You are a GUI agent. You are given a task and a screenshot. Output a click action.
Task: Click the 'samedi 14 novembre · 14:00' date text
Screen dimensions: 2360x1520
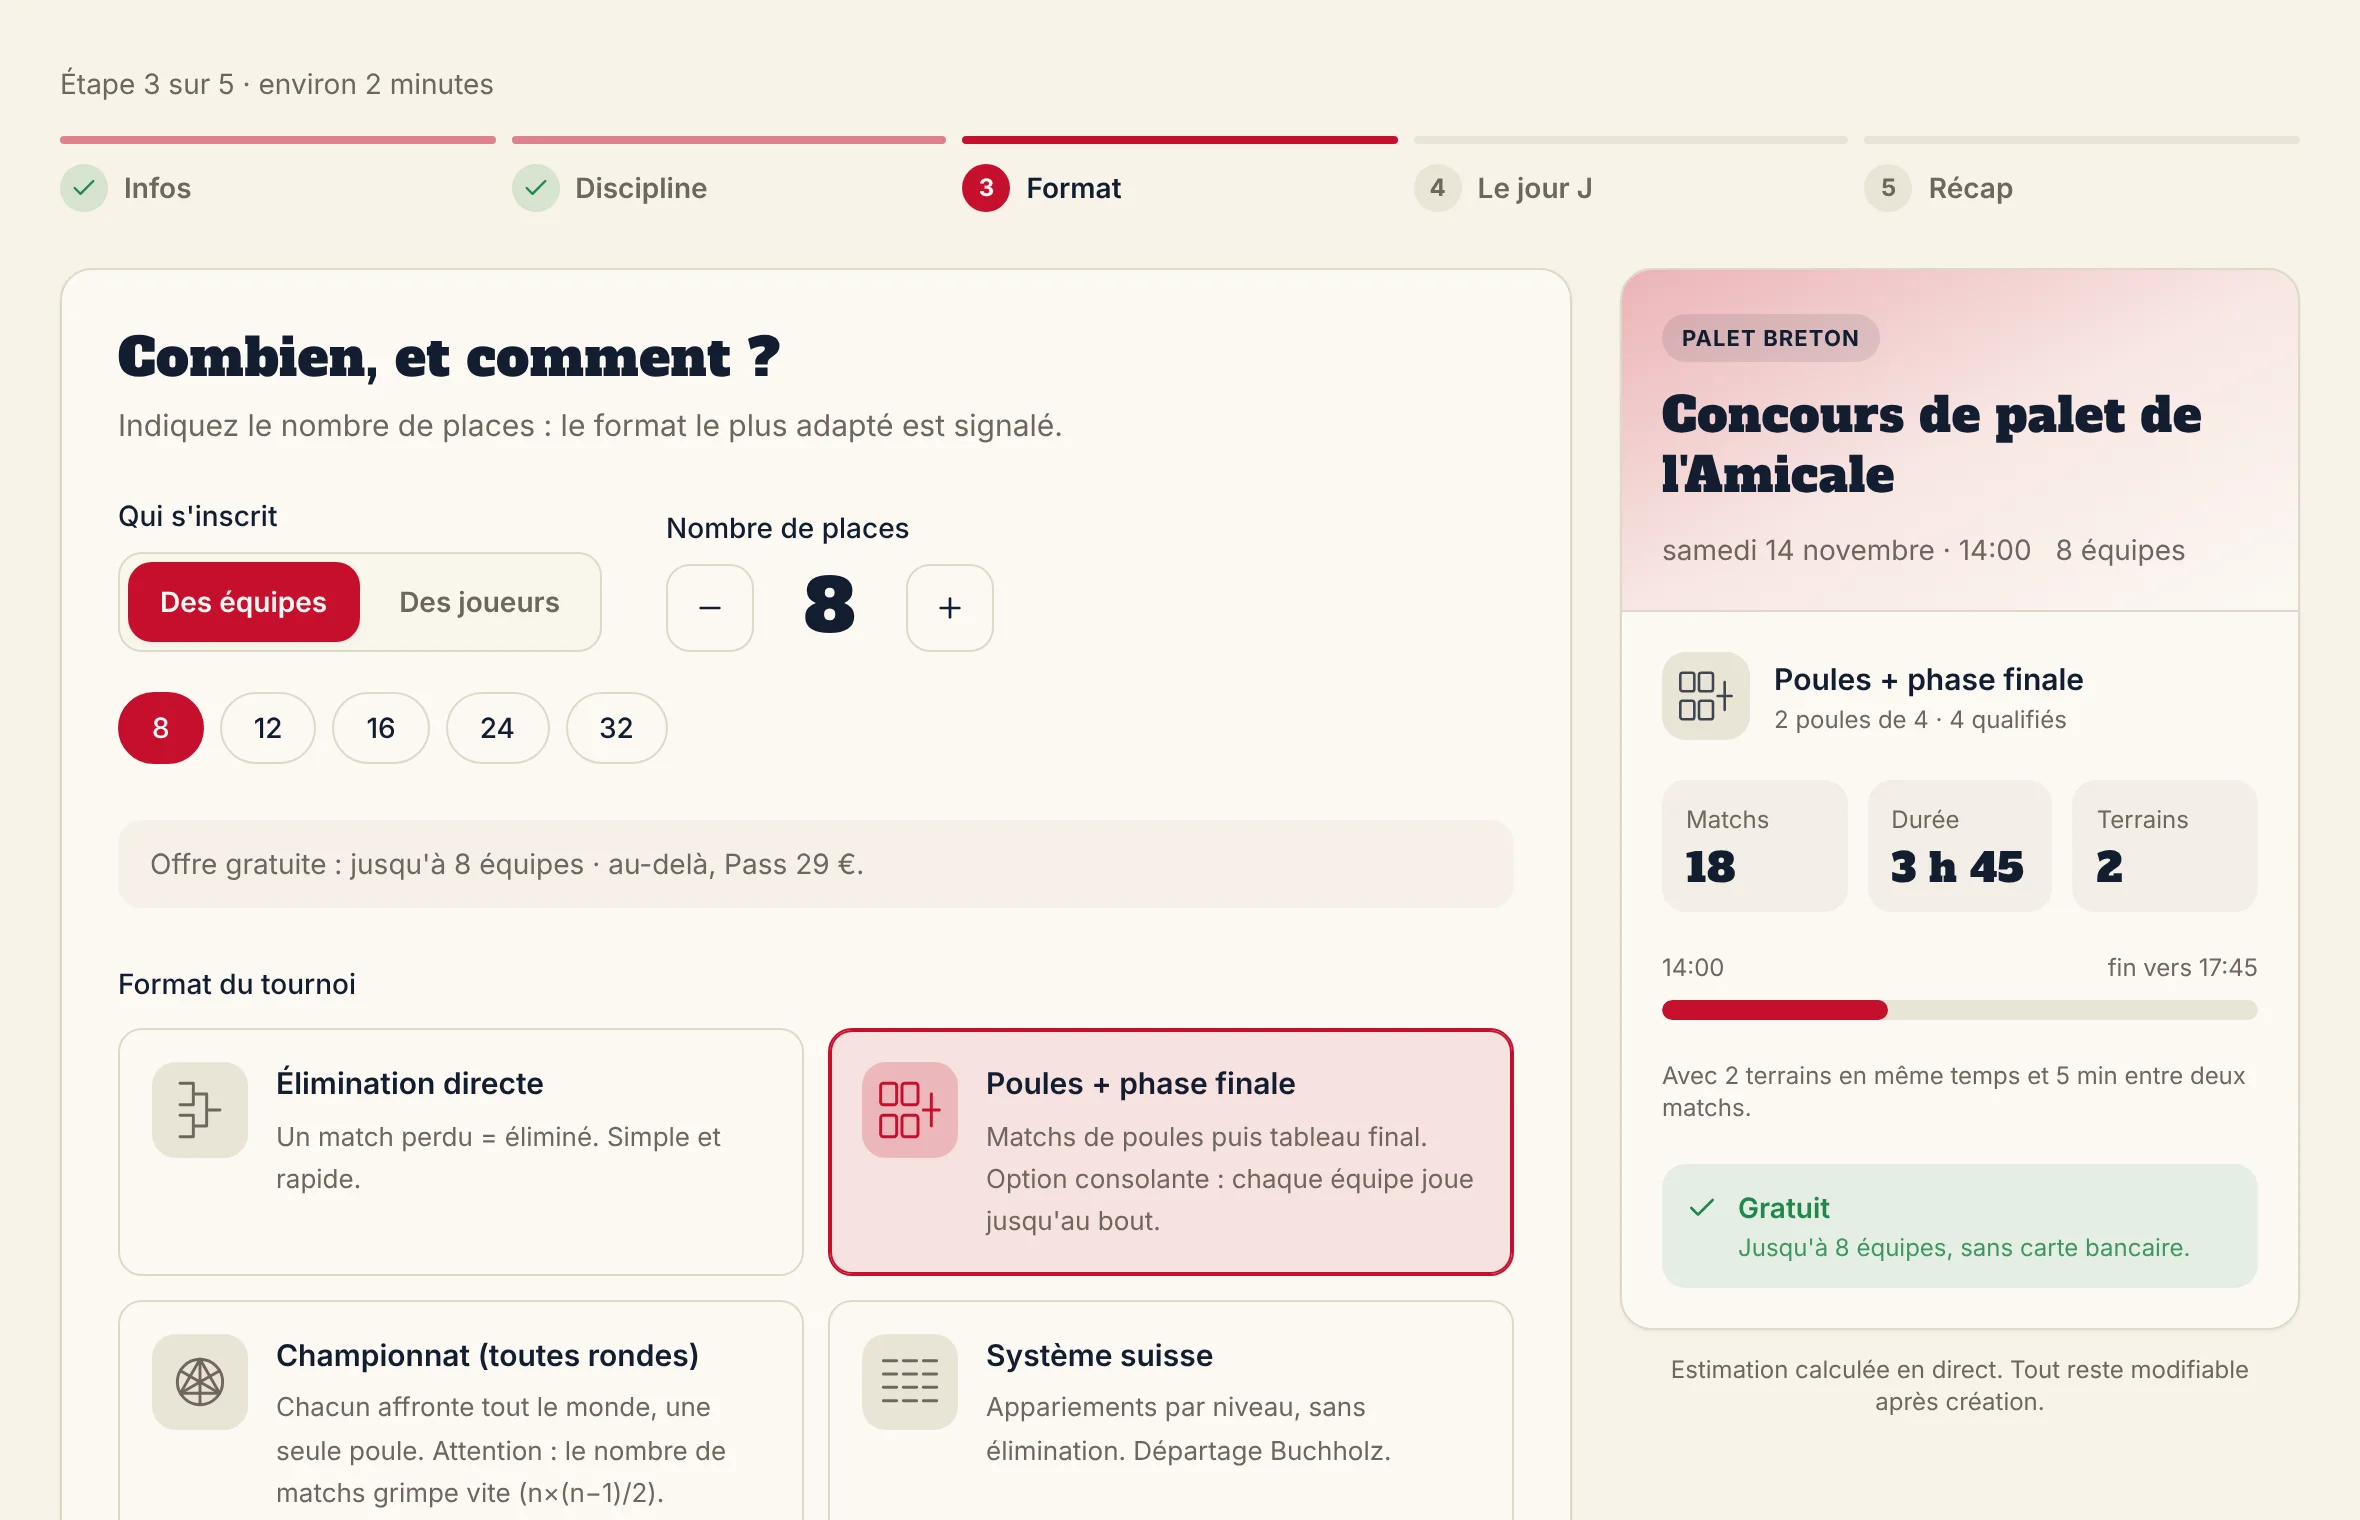click(1846, 550)
